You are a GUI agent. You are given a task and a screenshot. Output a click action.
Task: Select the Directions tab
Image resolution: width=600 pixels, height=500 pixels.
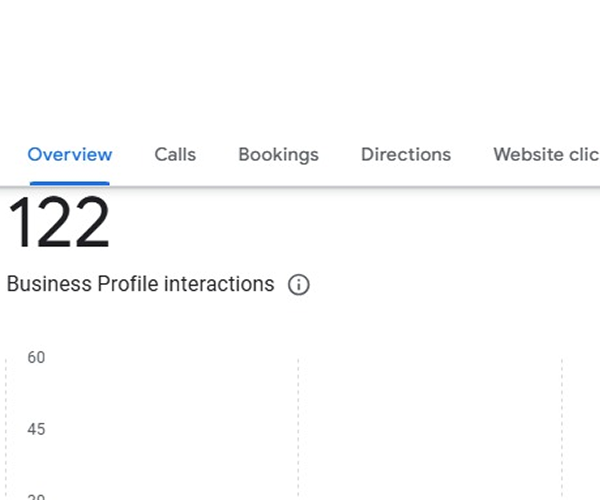tap(406, 155)
